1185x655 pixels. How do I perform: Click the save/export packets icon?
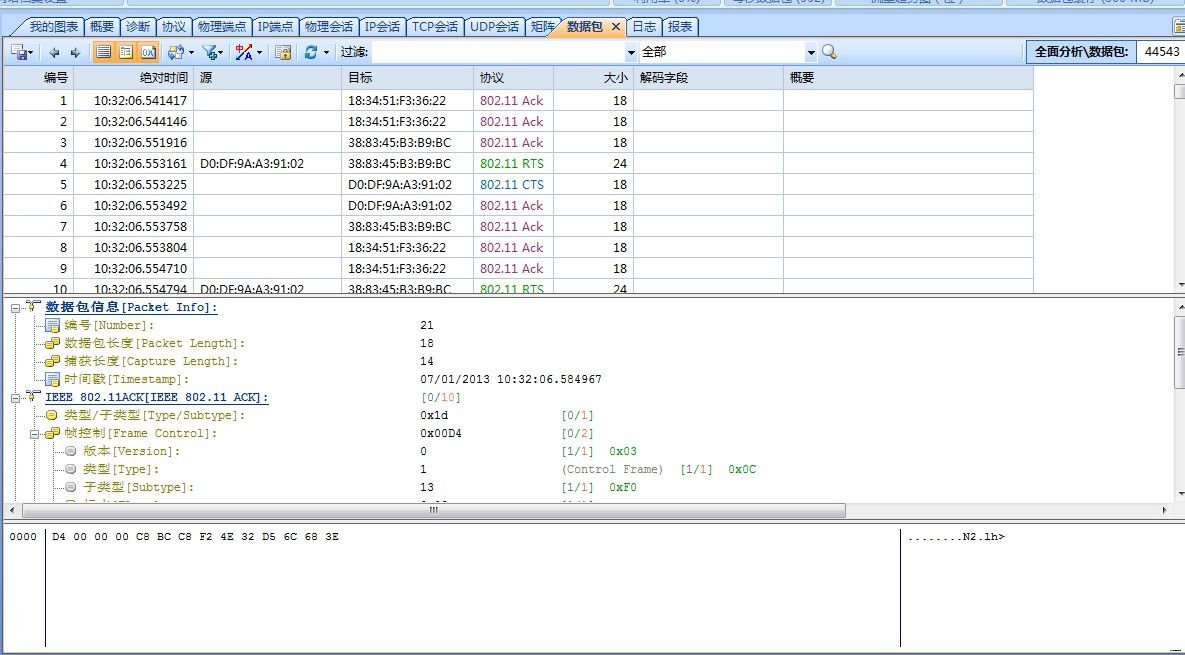(x=19, y=52)
